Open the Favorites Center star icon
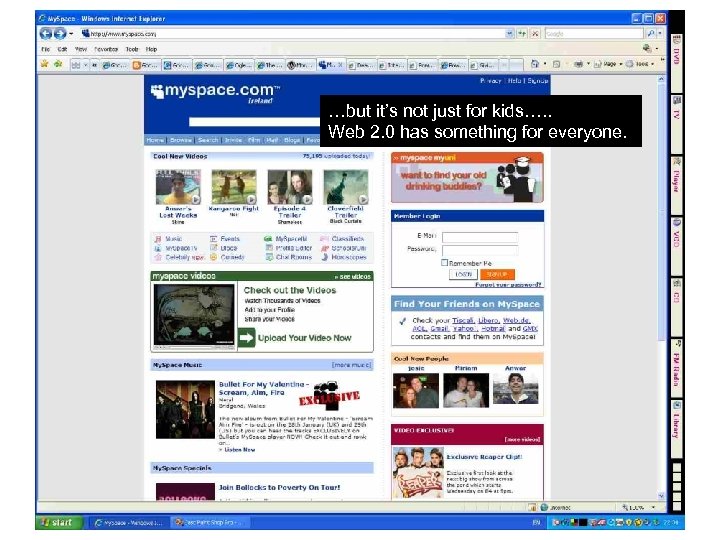Screen dimensions: 720x540 45,64
